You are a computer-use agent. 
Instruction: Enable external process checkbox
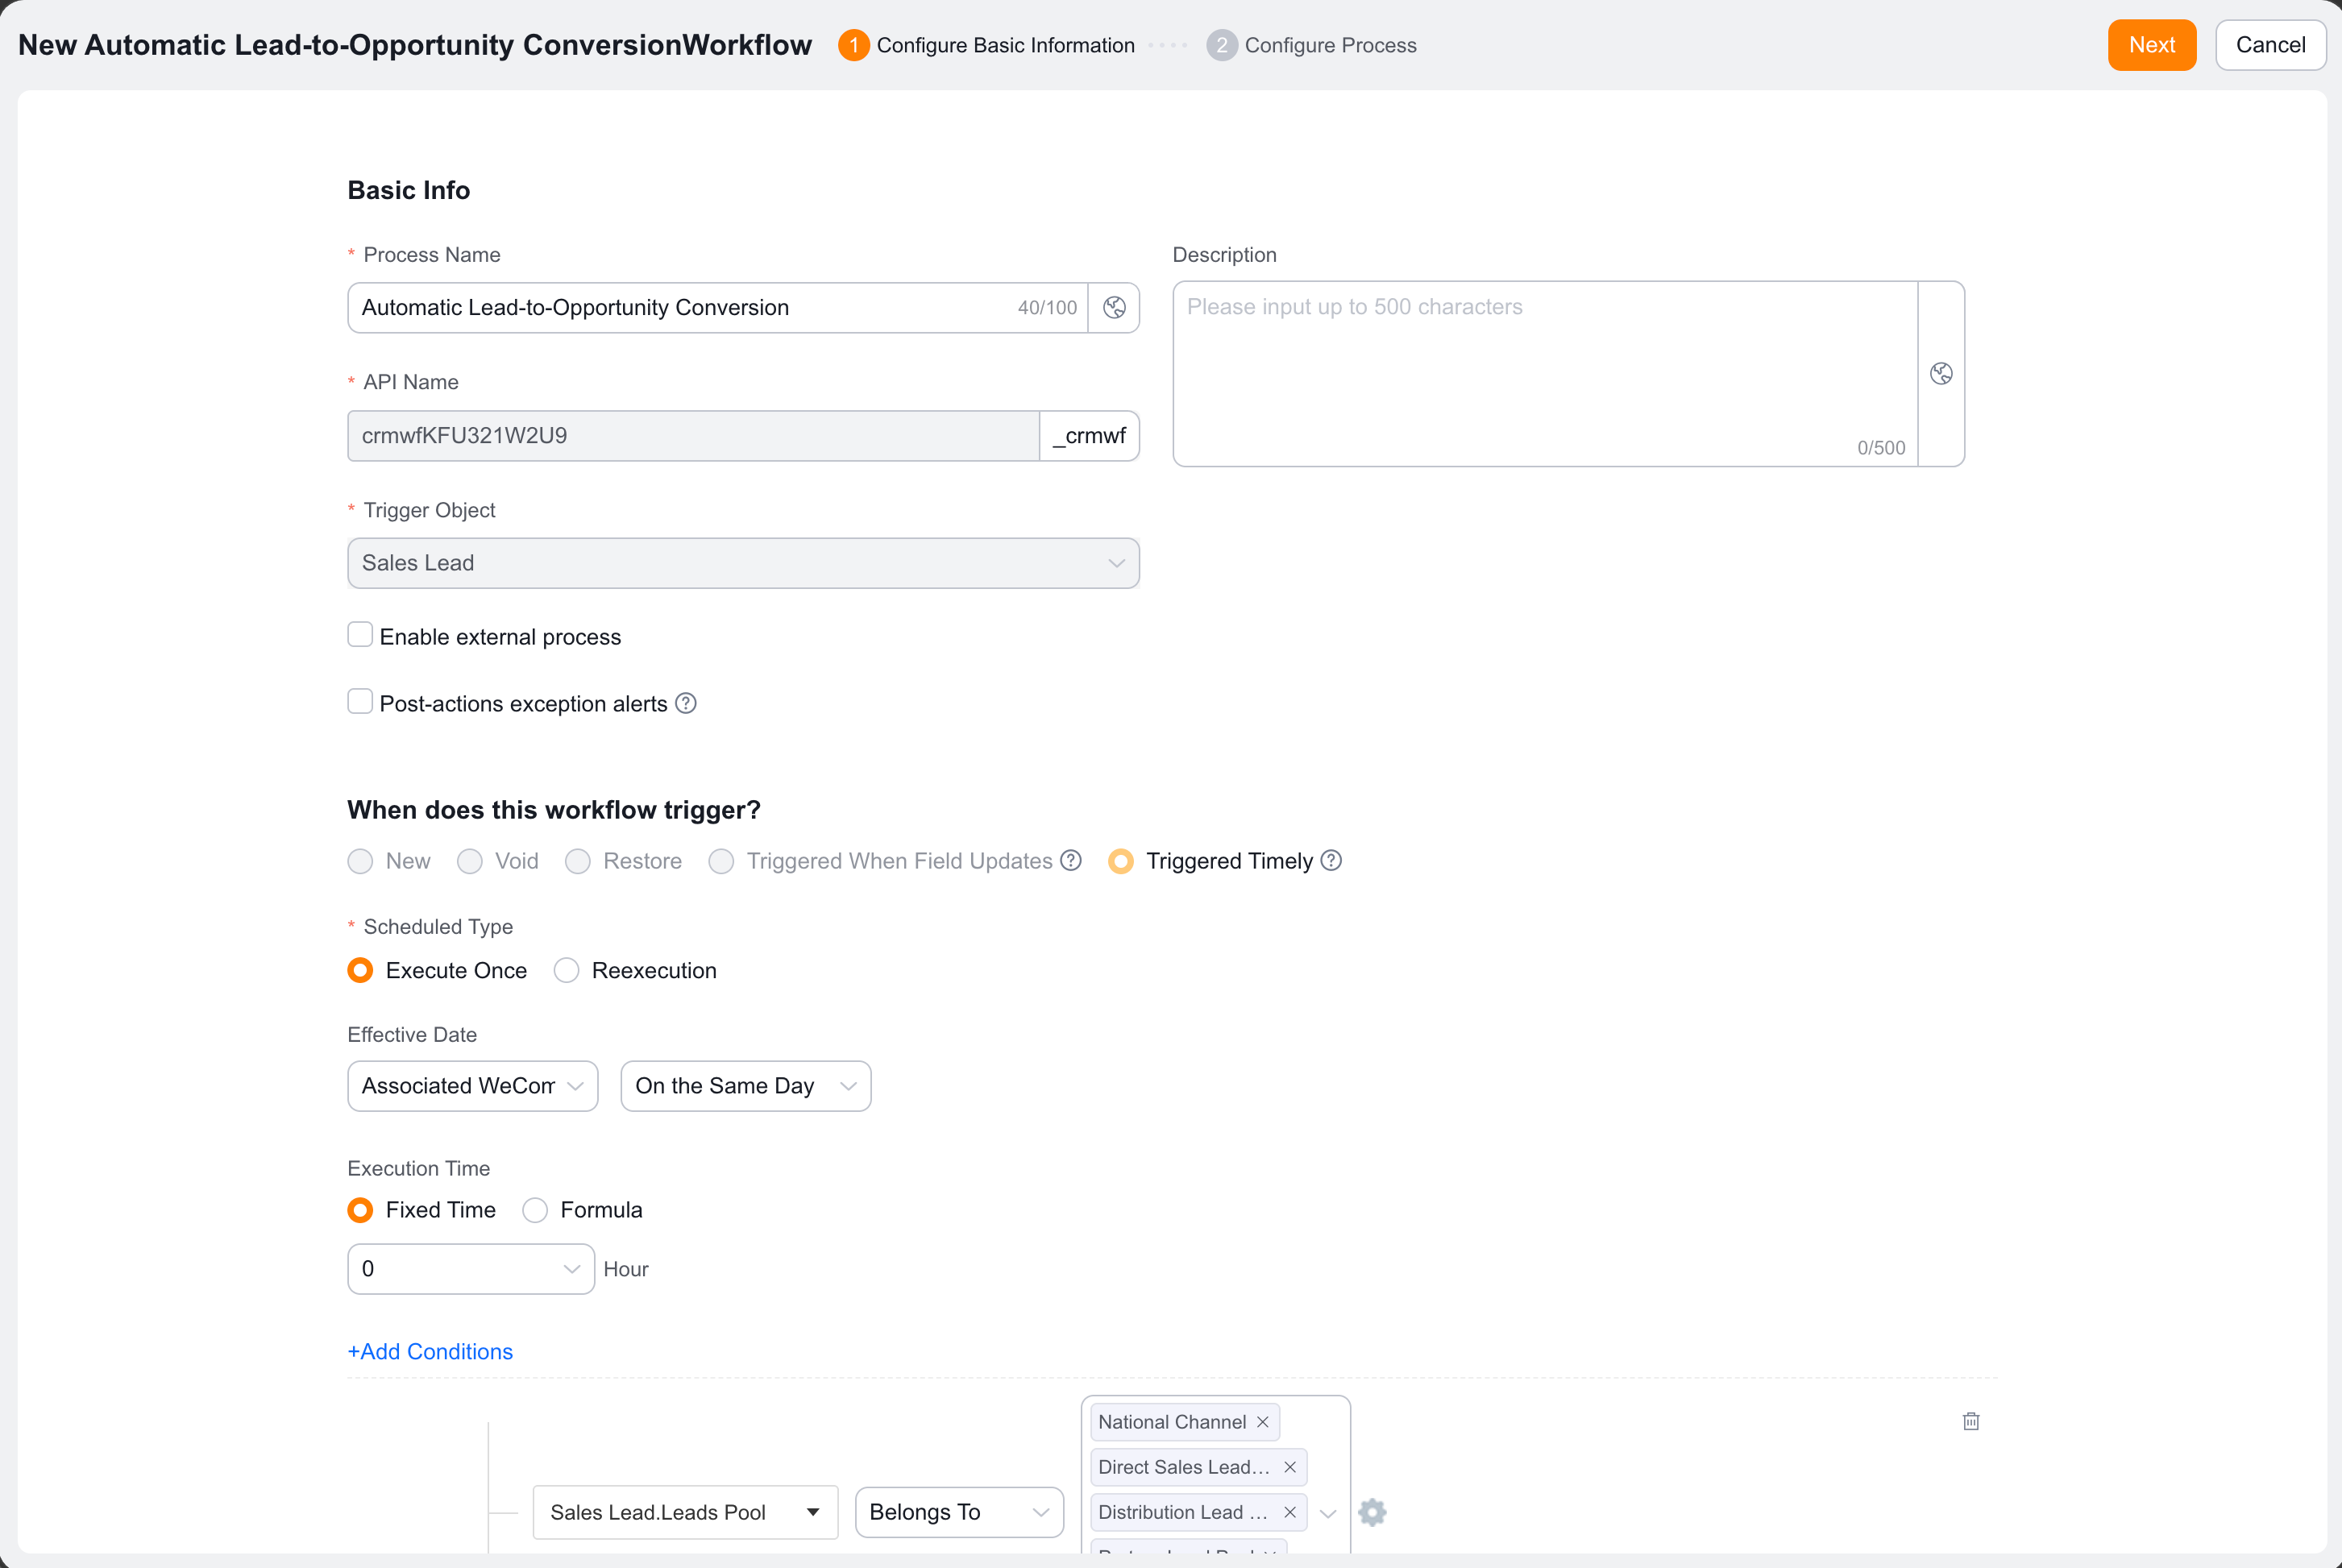(x=360, y=635)
